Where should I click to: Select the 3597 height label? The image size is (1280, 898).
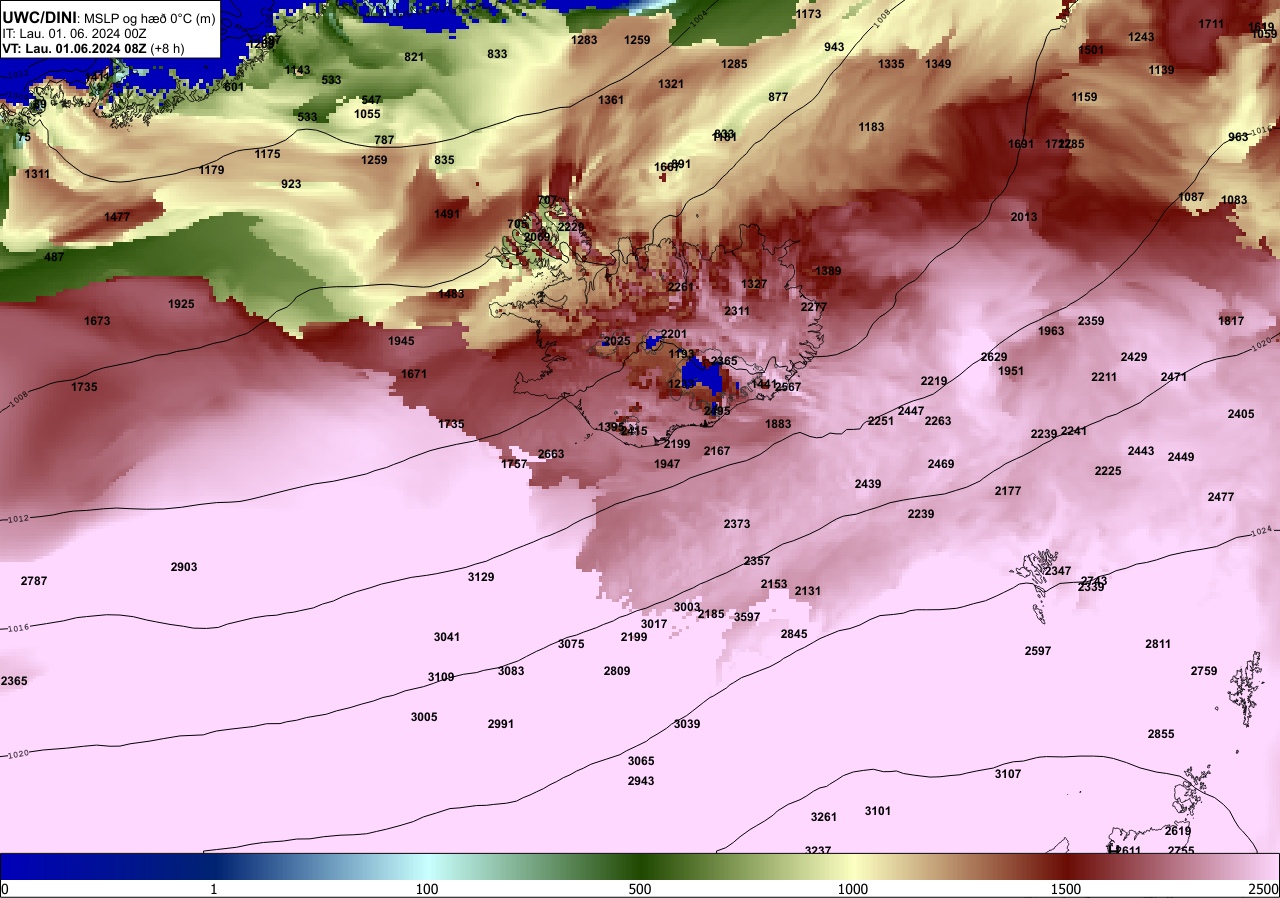747,617
